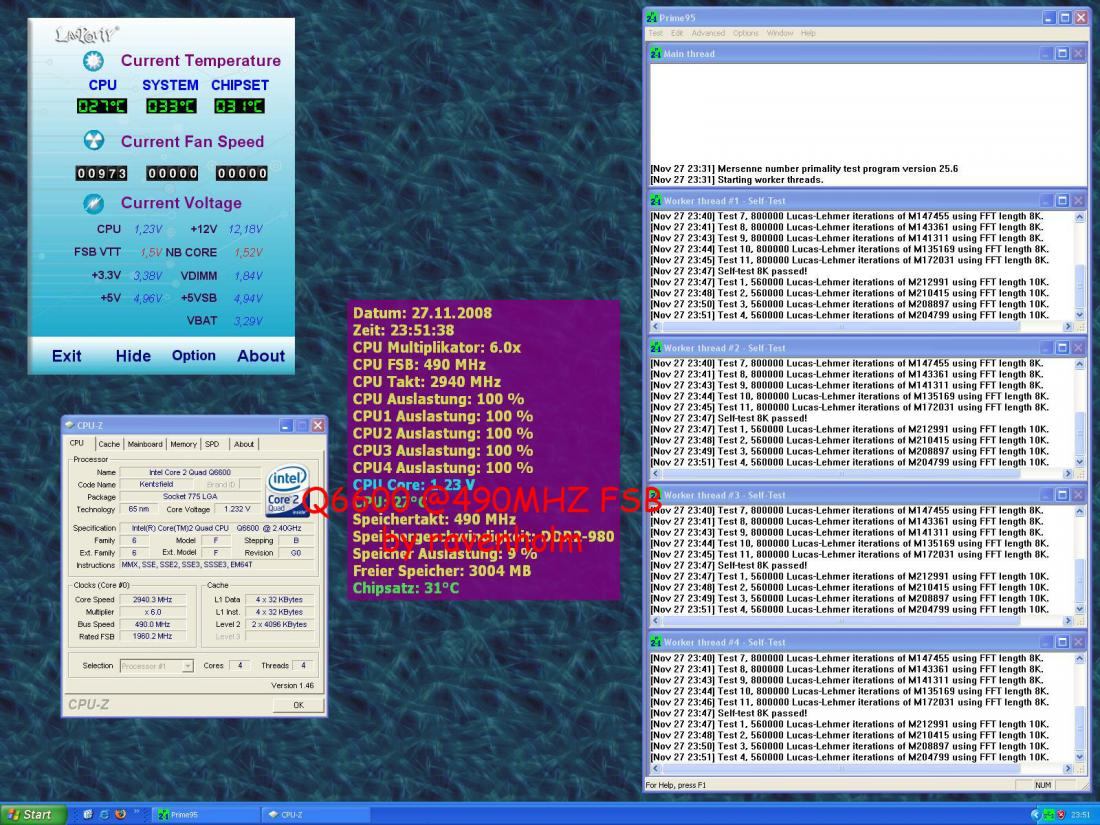Click 'Starting worker threads.' line in Main thread
The height and width of the screenshot is (825, 1100).
(x=737, y=180)
